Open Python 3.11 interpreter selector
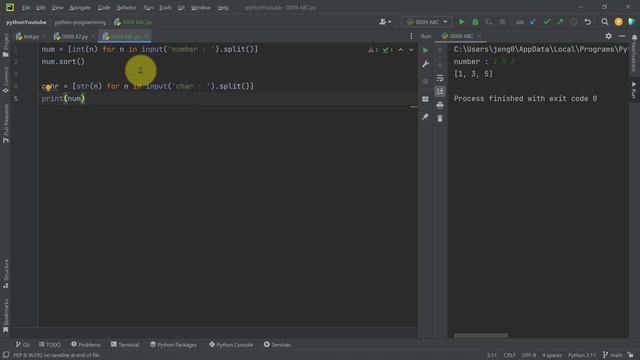The image size is (640, 360). pyautogui.click(x=582, y=355)
